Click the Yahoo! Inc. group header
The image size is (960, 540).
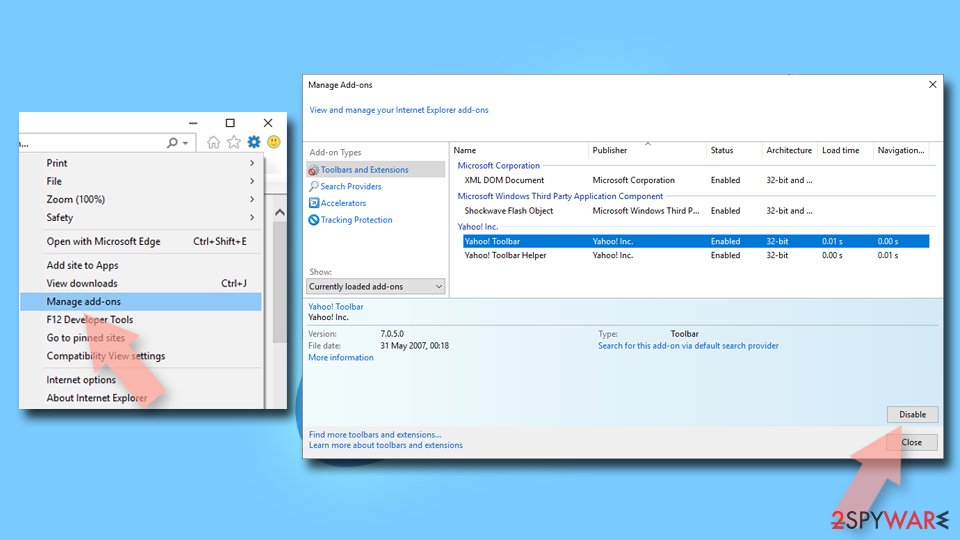(478, 227)
